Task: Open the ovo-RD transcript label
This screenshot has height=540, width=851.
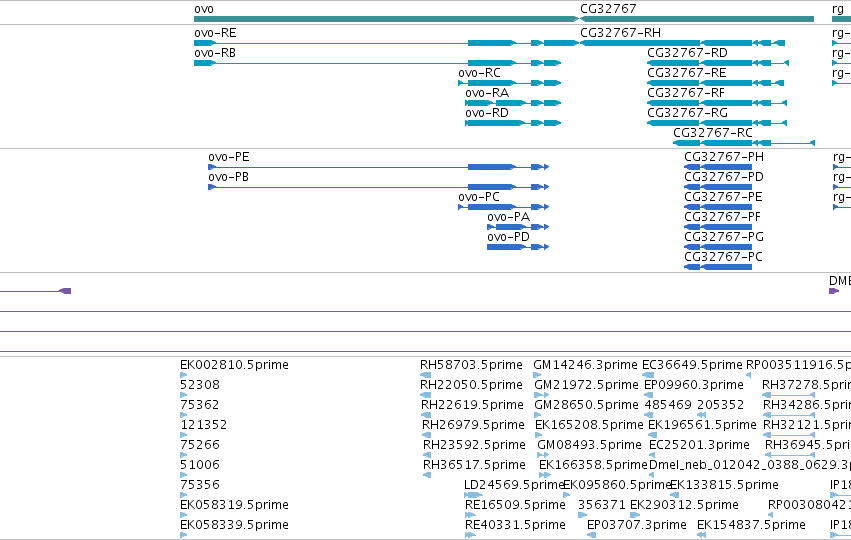Action: (x=487, y=113)
